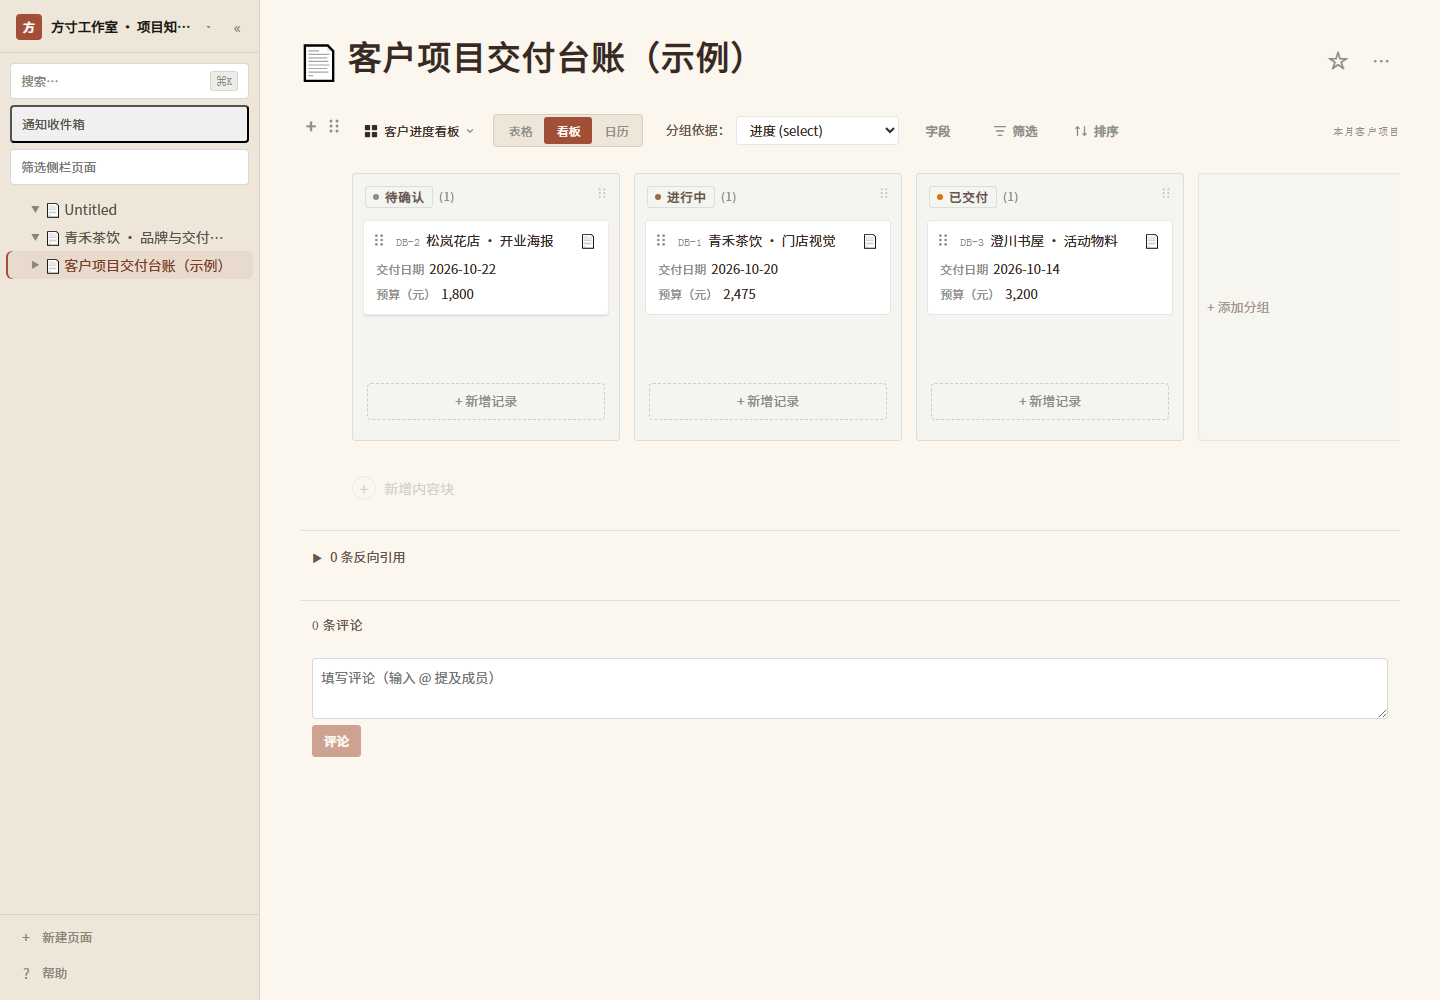Switch to the 看板 view tab

coord(568,131)
